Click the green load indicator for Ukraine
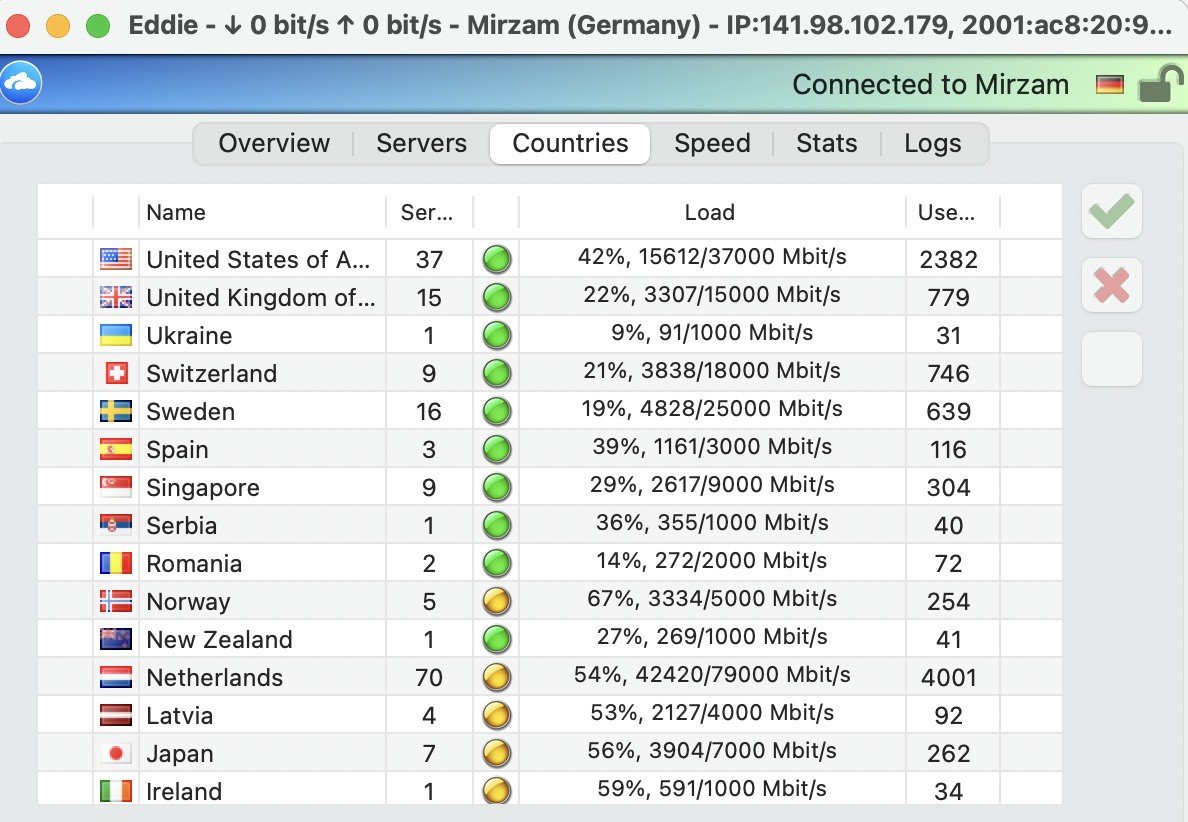 [x=497, y=336]
